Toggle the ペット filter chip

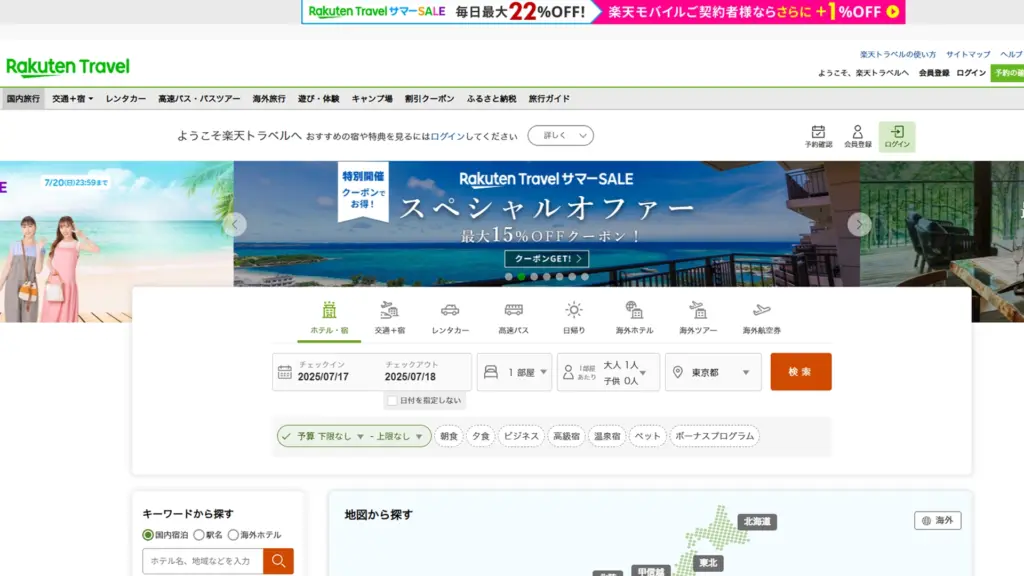pyautogui.click(x=647, y=436)
